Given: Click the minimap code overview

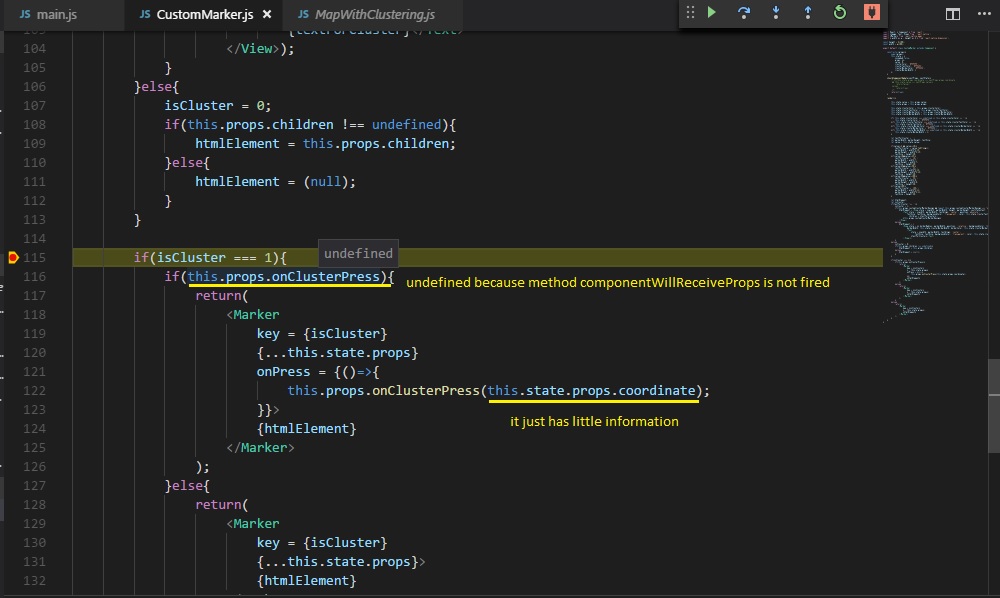Looking at the screenshot, I should coord(935,175).
